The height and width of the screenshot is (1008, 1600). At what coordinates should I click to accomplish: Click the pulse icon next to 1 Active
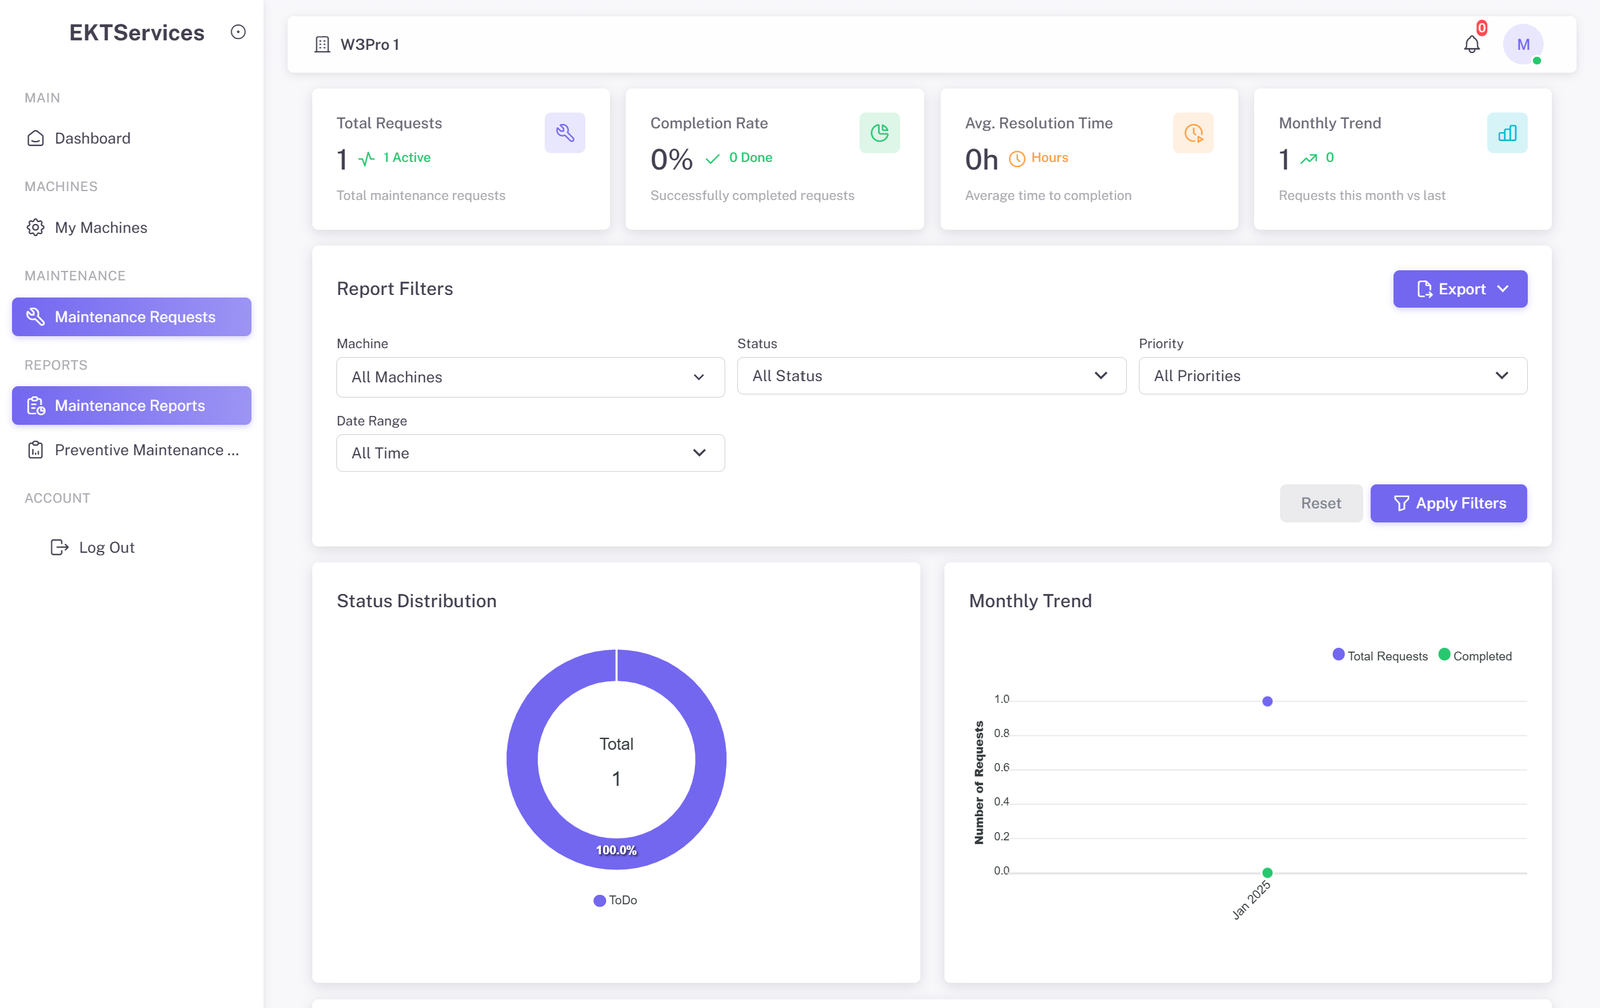coord(367,158)
